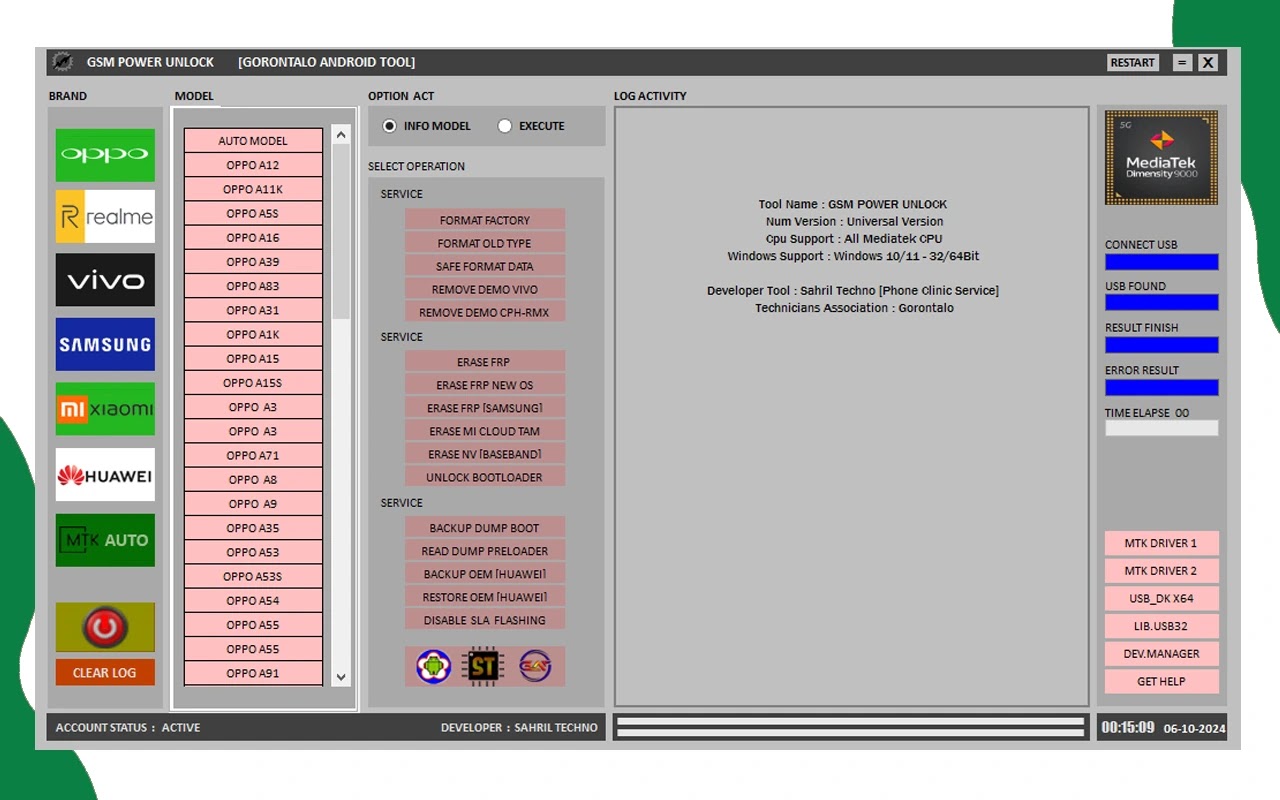Select ERASE NV [BASEBAND] operation
1280x800 pixels.
tap(485, 454)
